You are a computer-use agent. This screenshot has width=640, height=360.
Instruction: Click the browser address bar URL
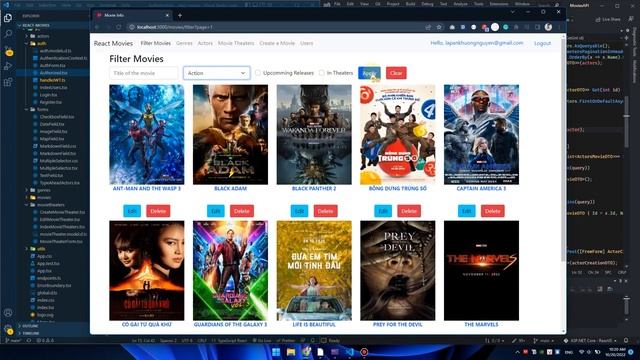175,27
